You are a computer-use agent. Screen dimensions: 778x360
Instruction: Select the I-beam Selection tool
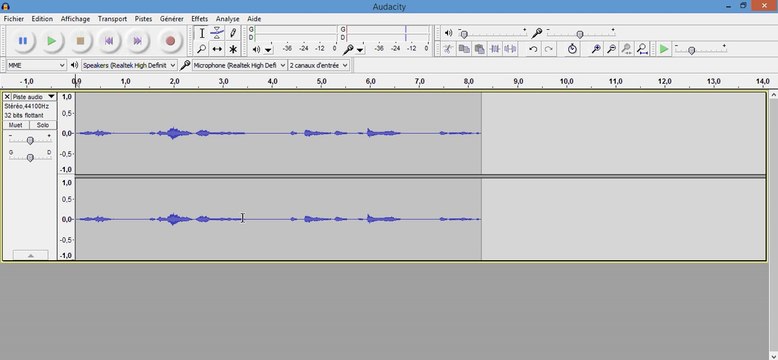[x=201, y=33]
